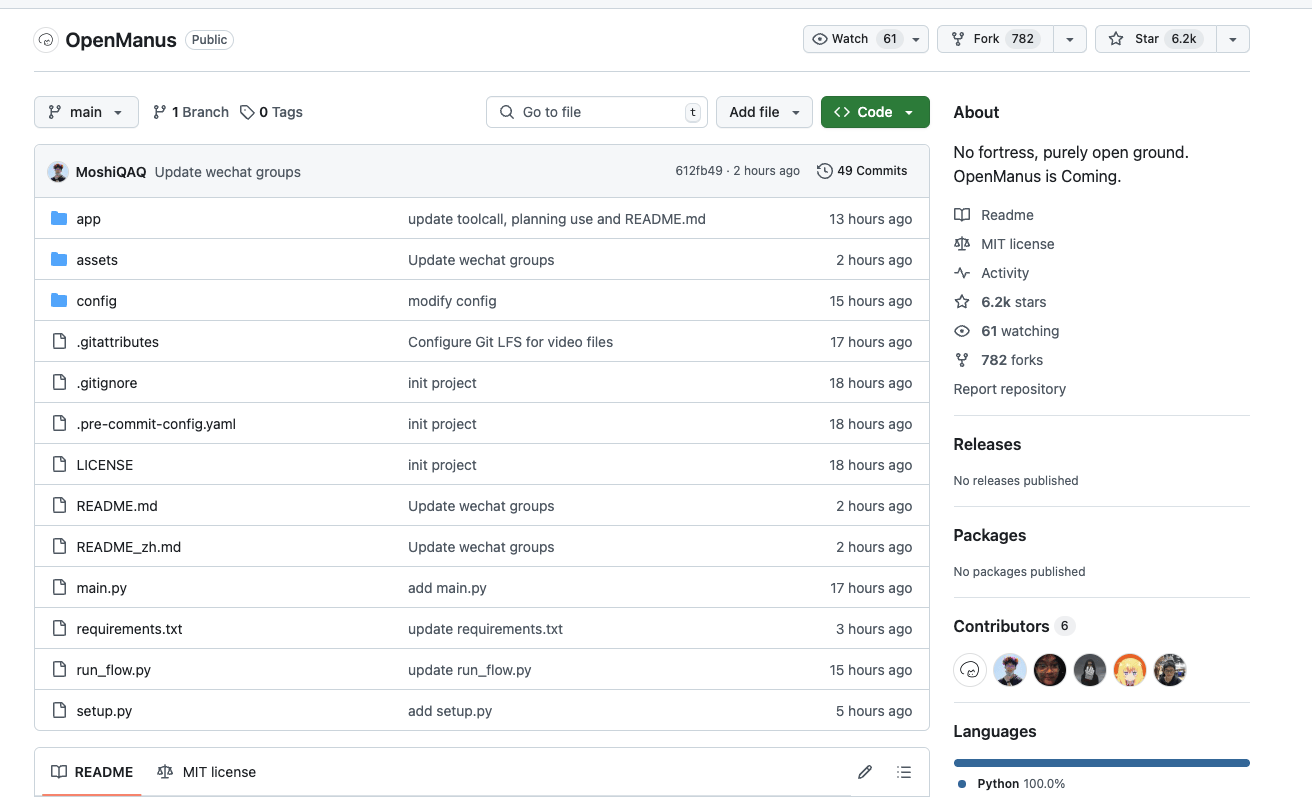
Task: Click the history clock icon for commits
Action: tap(825, 171)
